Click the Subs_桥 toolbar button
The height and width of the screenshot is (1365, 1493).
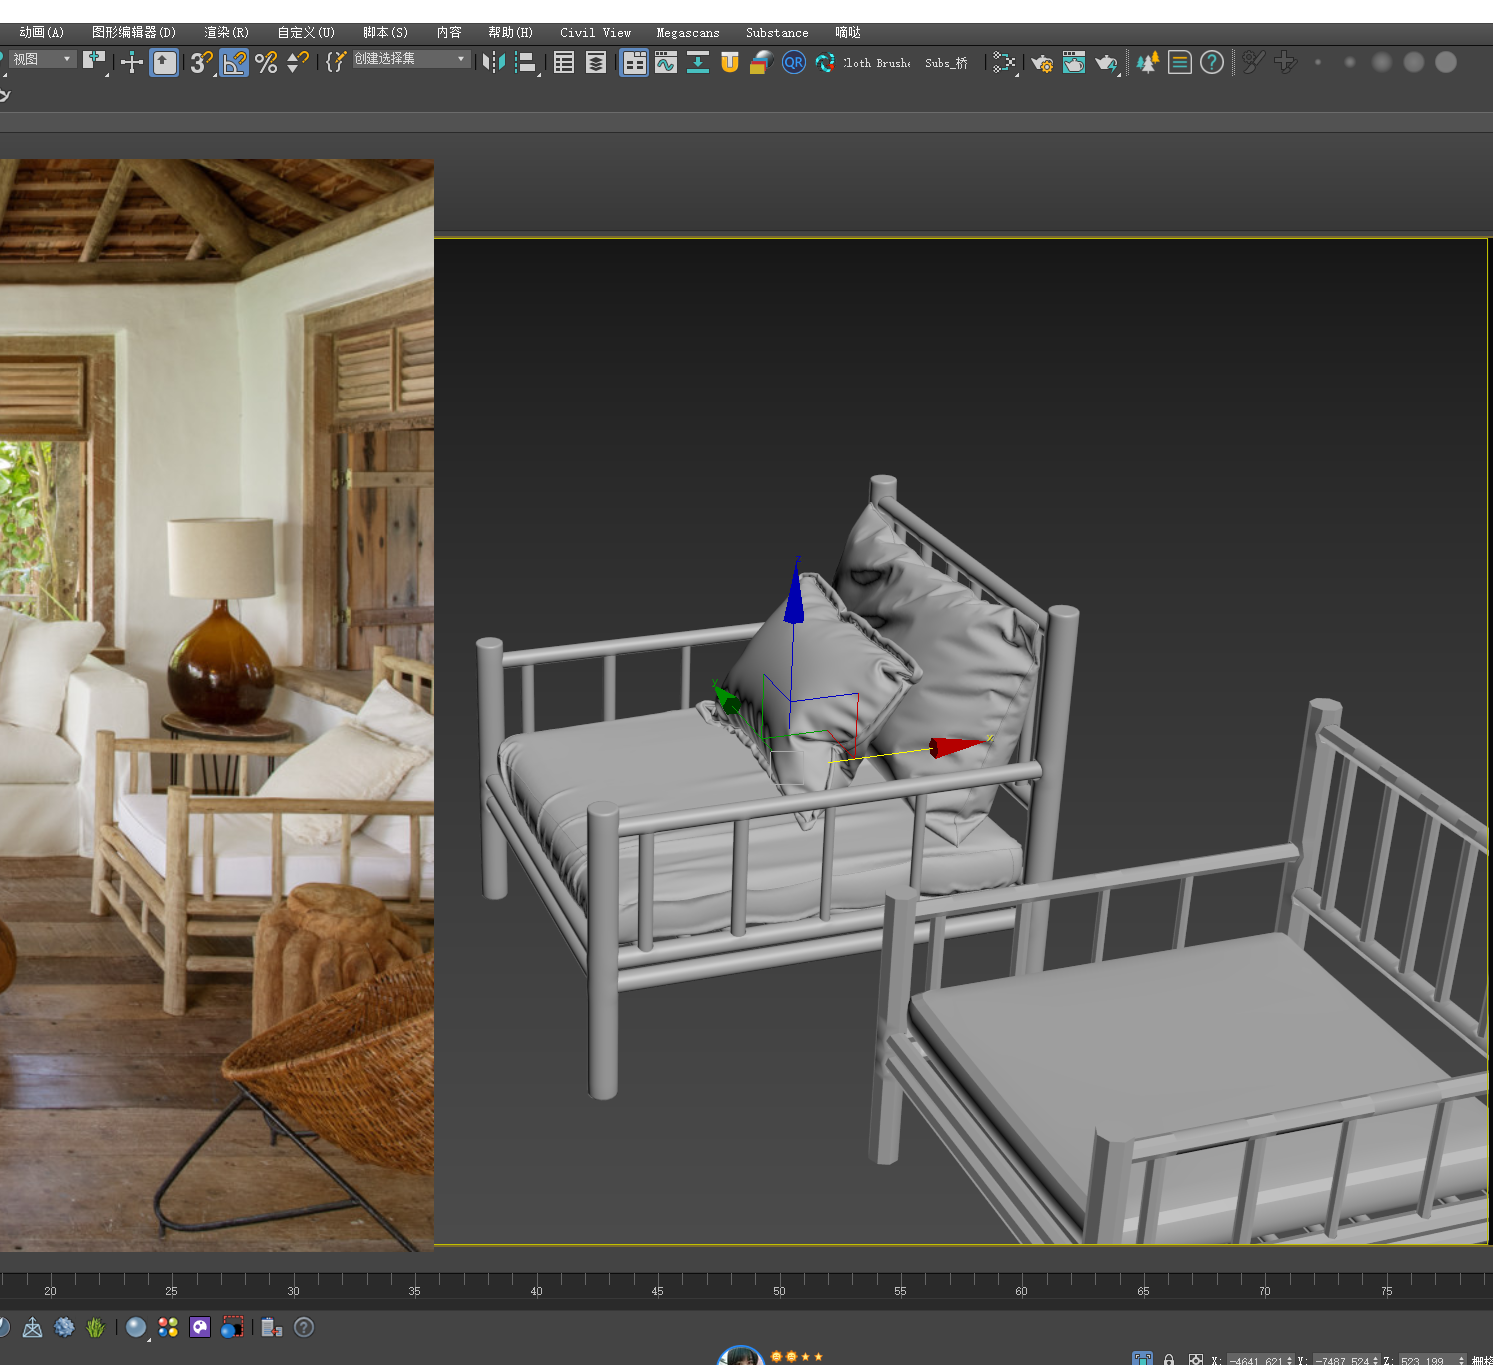946,63
